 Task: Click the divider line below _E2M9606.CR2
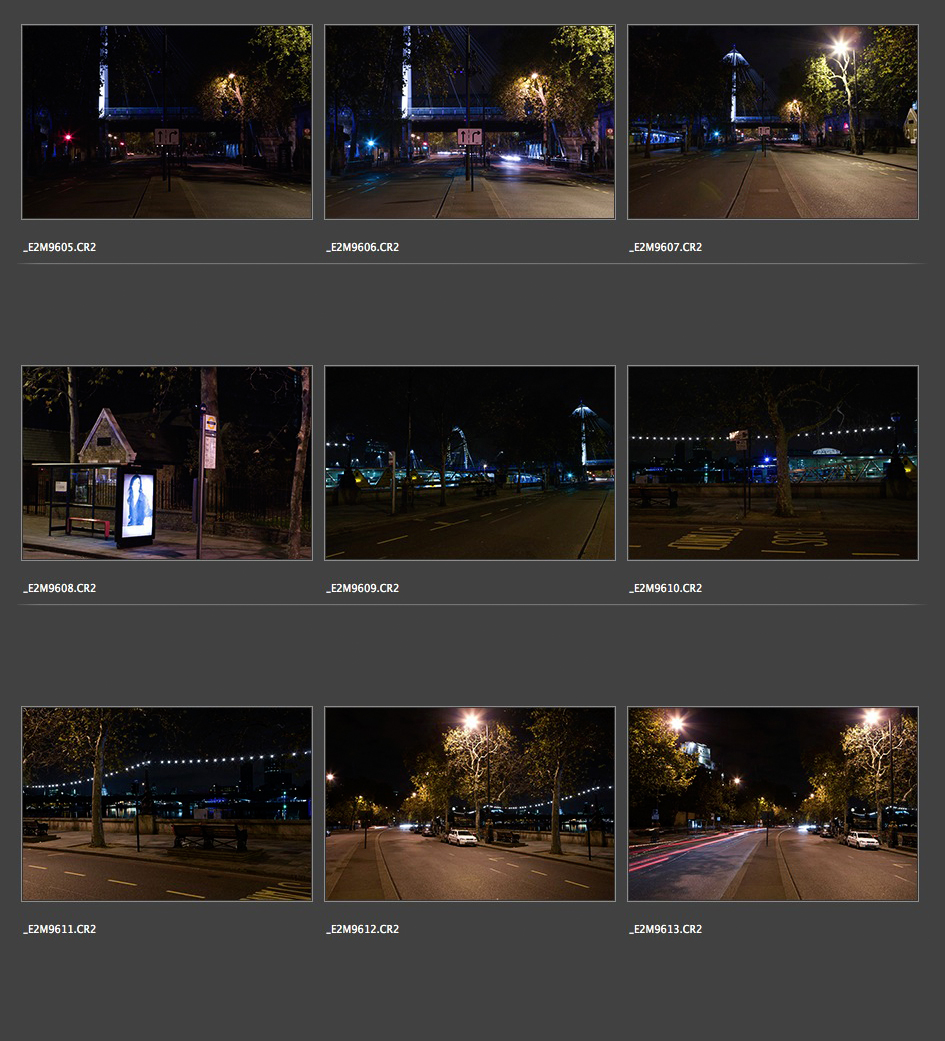[x=469, y=264]
